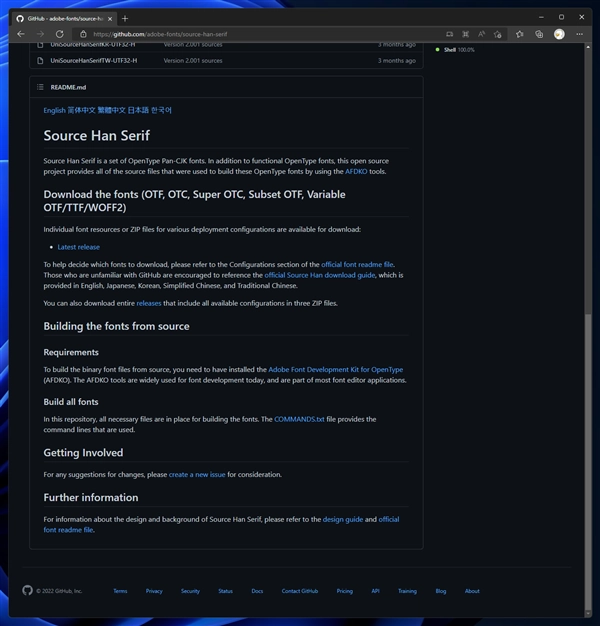Click the Blog footer link

point(441,591)
